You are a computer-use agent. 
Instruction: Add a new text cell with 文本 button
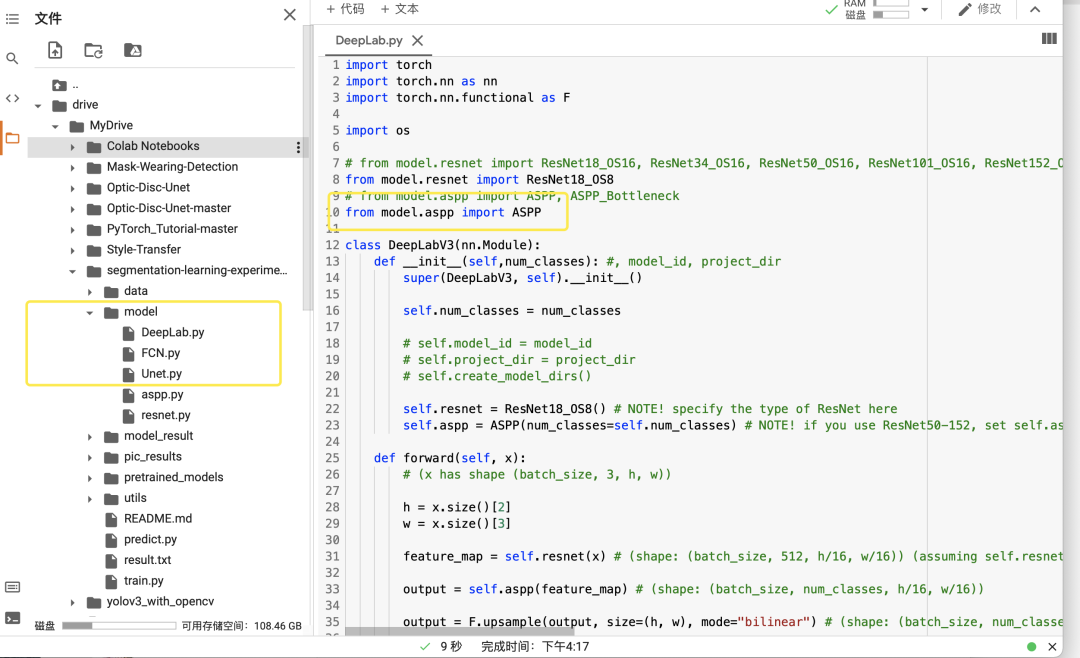[400, 9]
